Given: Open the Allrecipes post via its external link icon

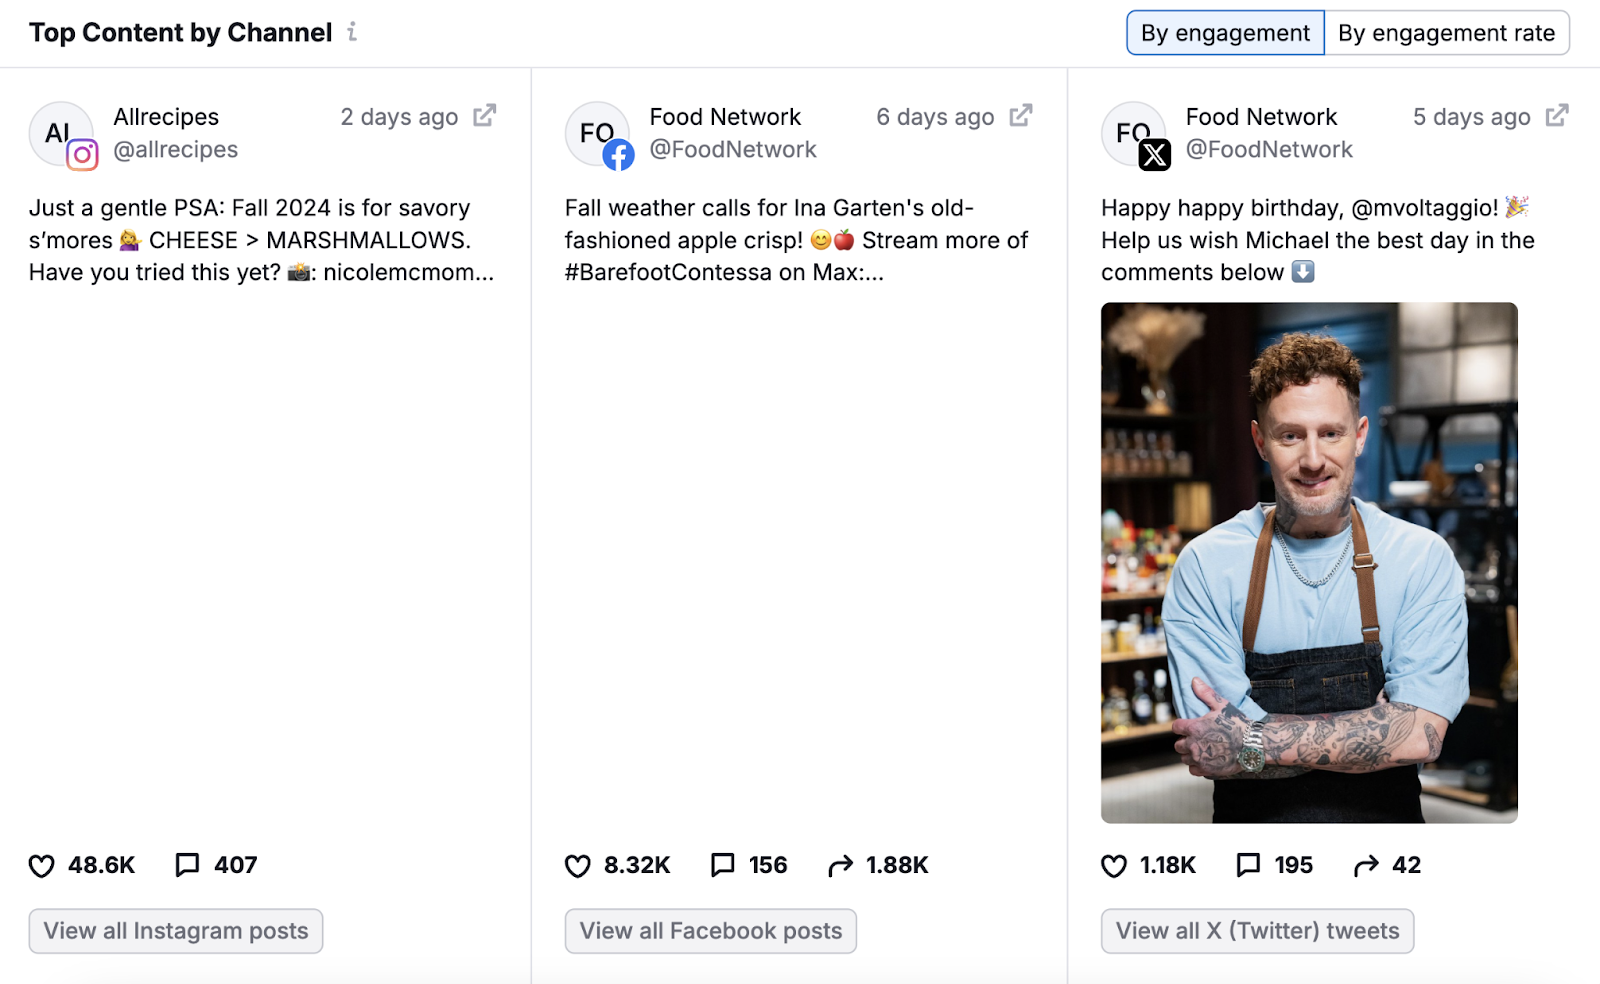Looking at the screenshot, I should [x=484, y=115].
